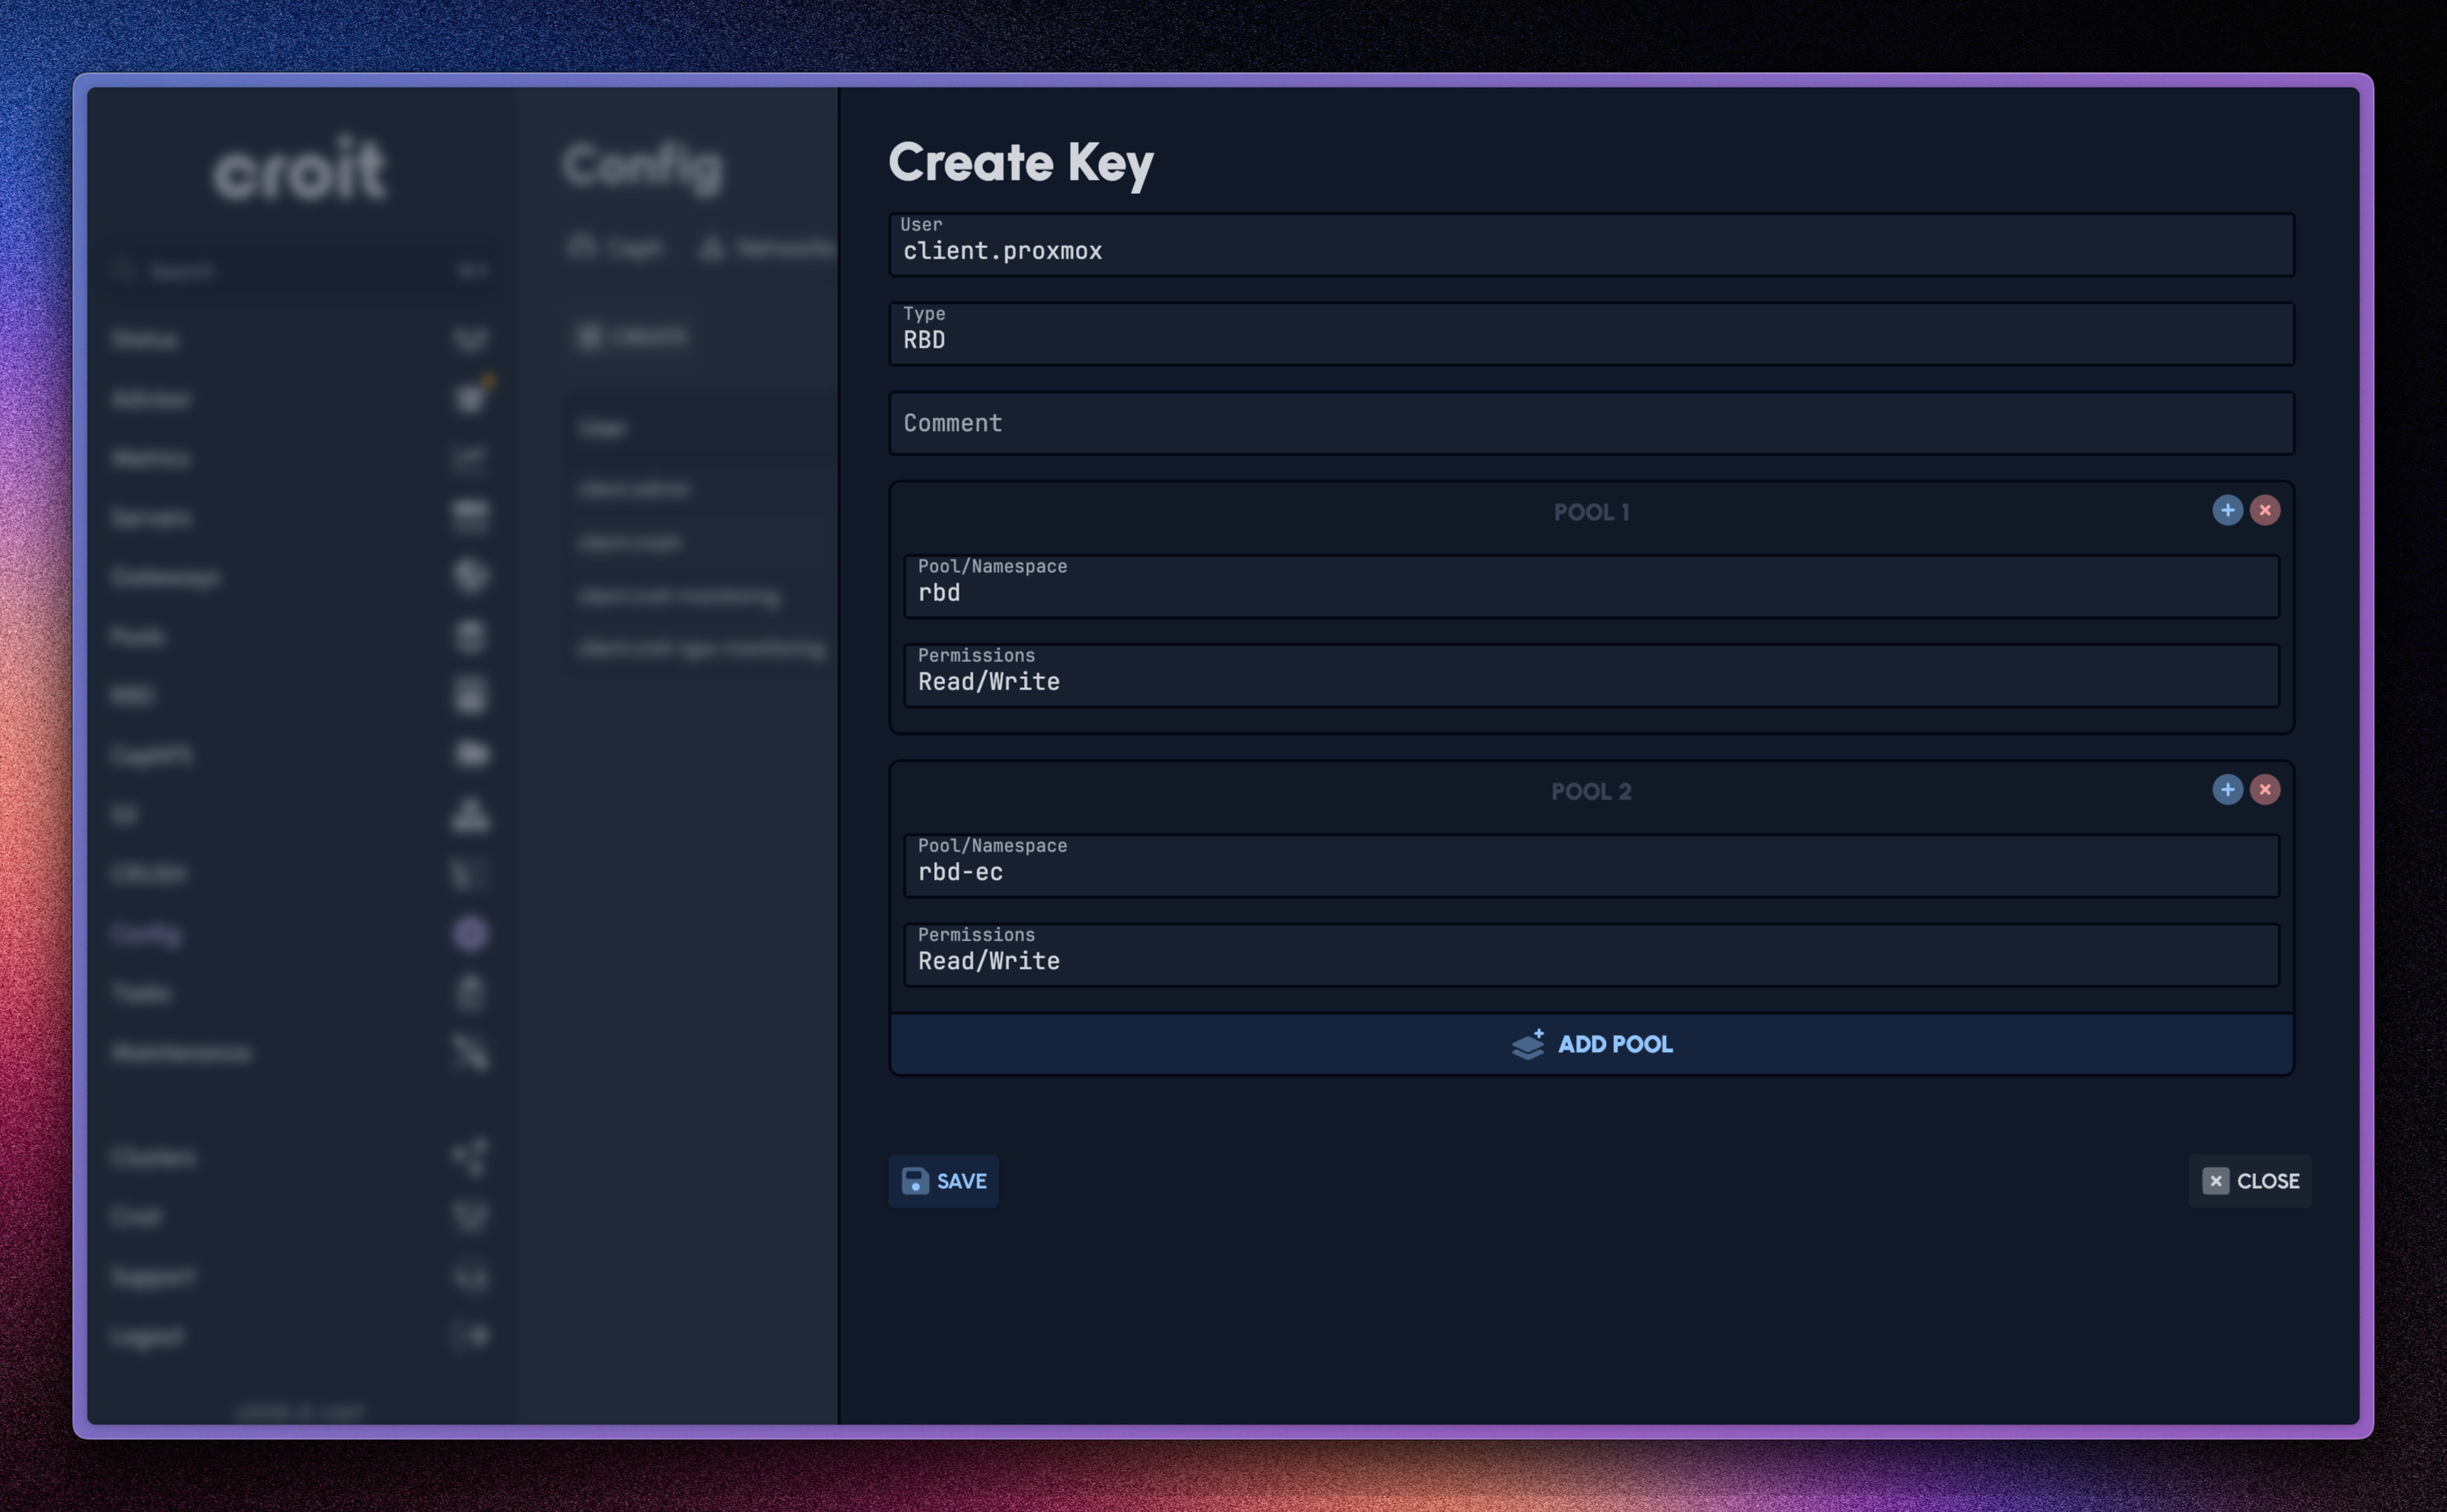
Task: Click the red remove icon for Pool 2
Action: coord(2266,789)
